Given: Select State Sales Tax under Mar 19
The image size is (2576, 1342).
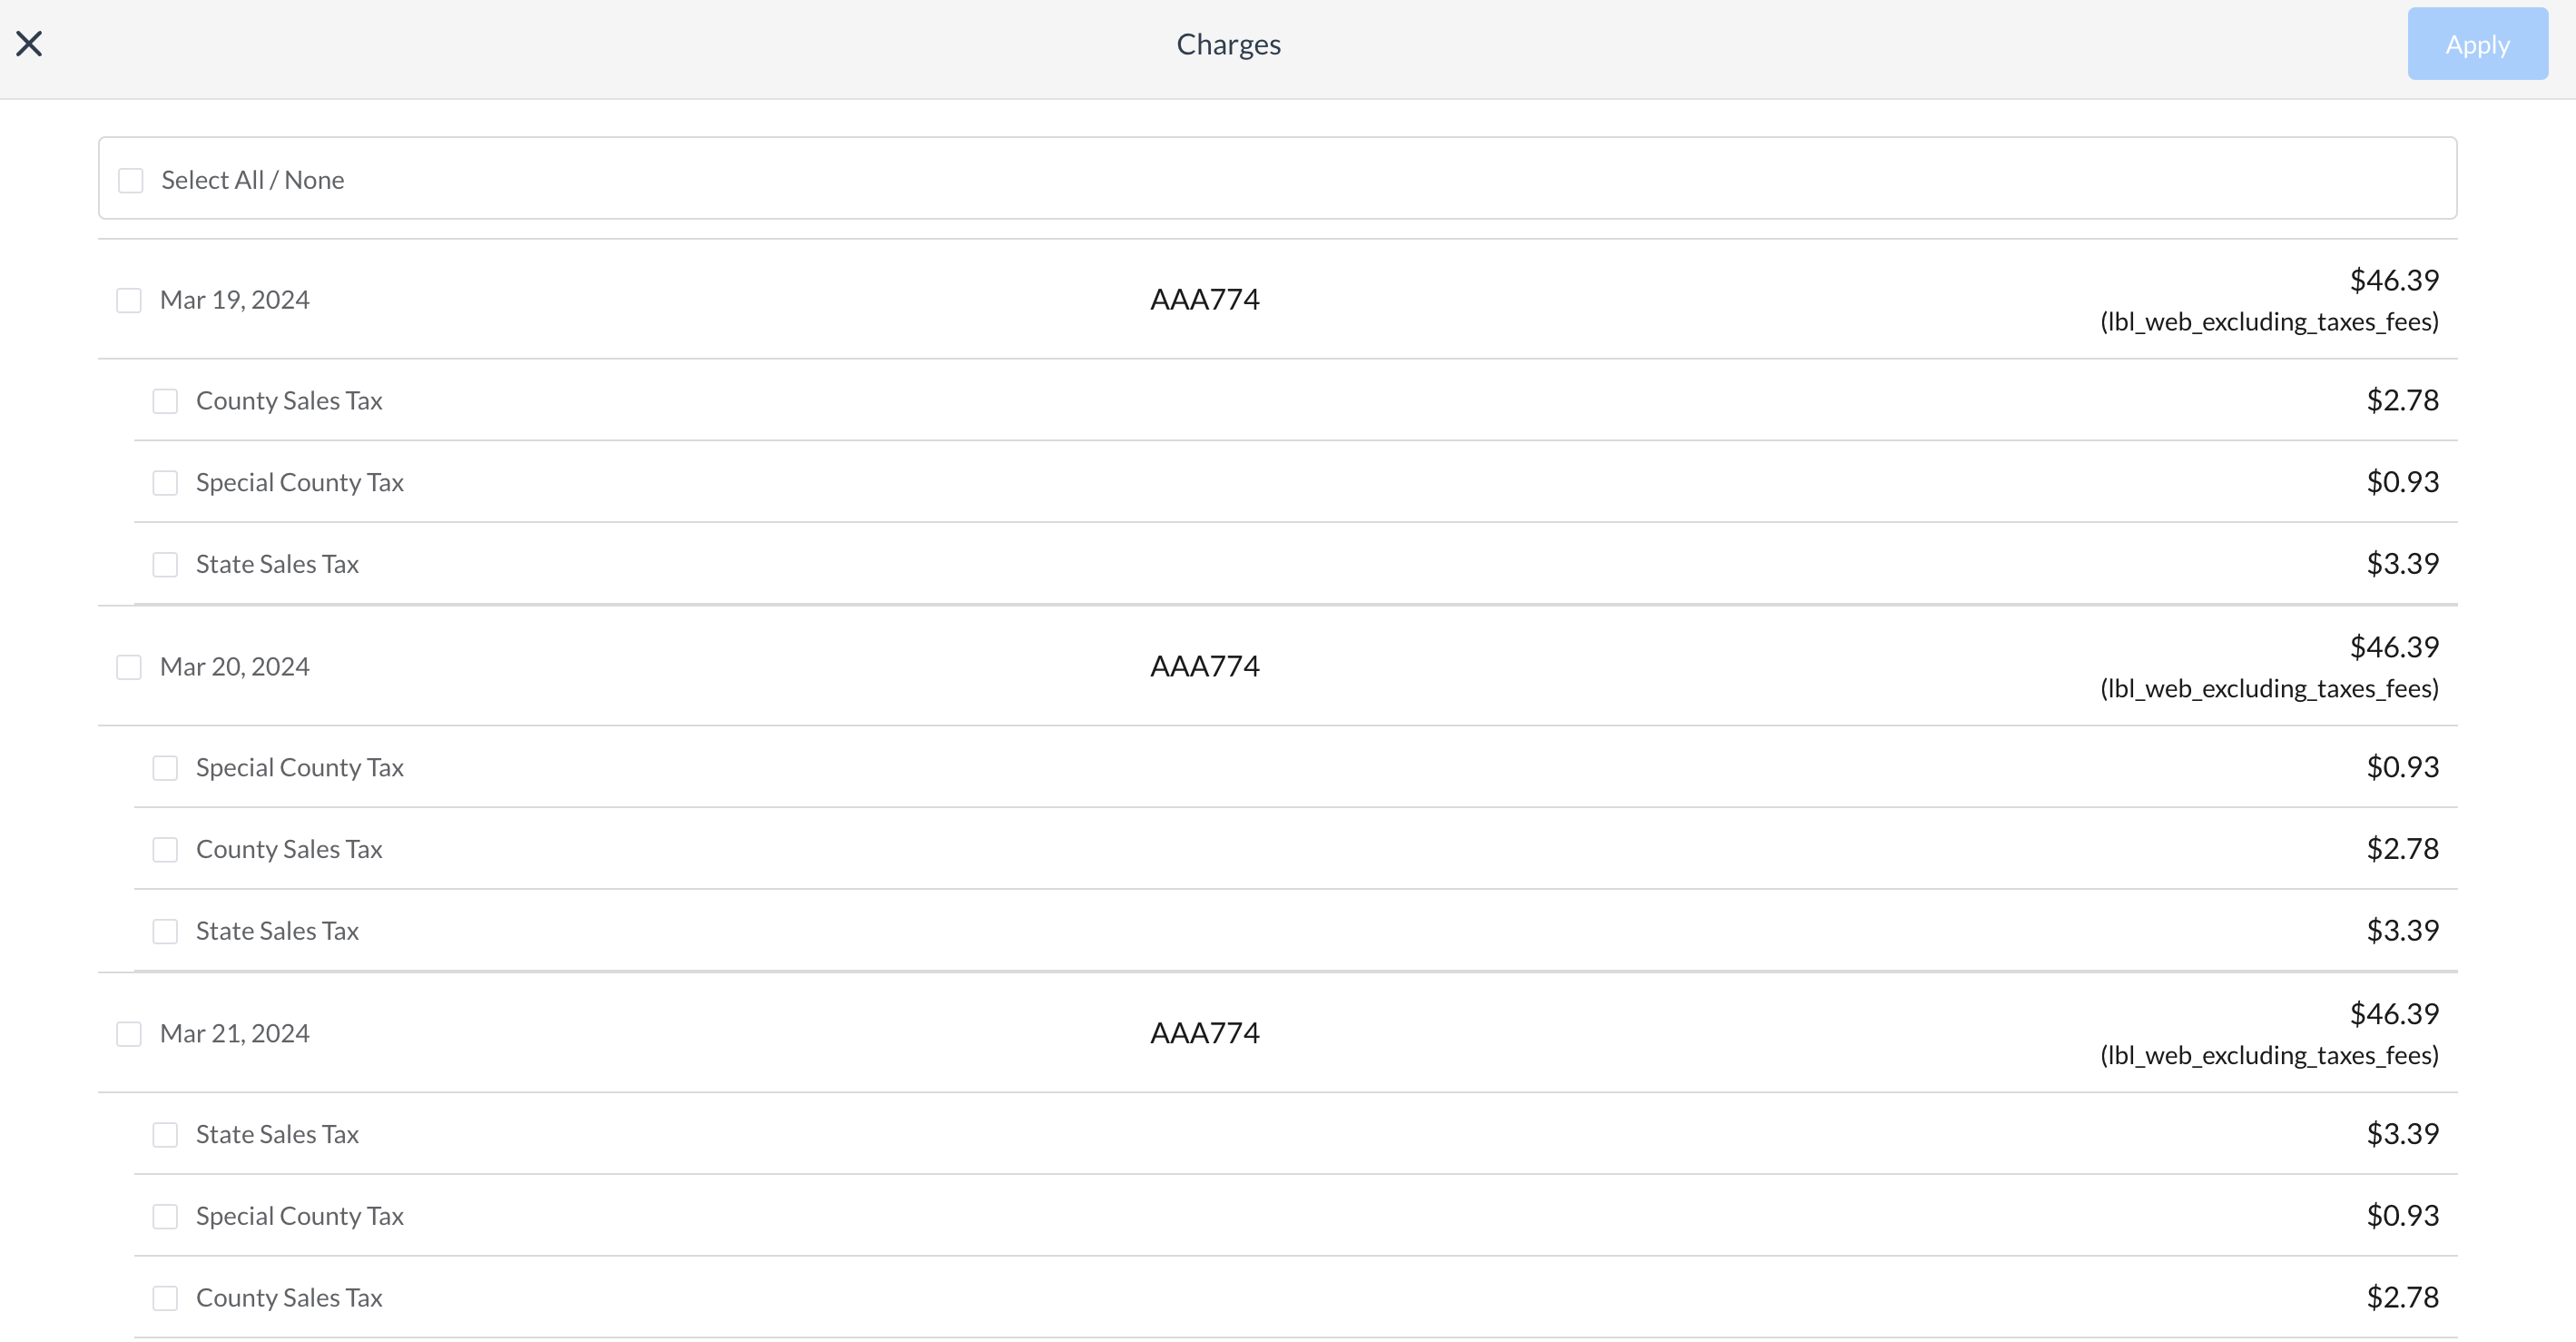Looking at the screenshot, I should click(166, 564).
